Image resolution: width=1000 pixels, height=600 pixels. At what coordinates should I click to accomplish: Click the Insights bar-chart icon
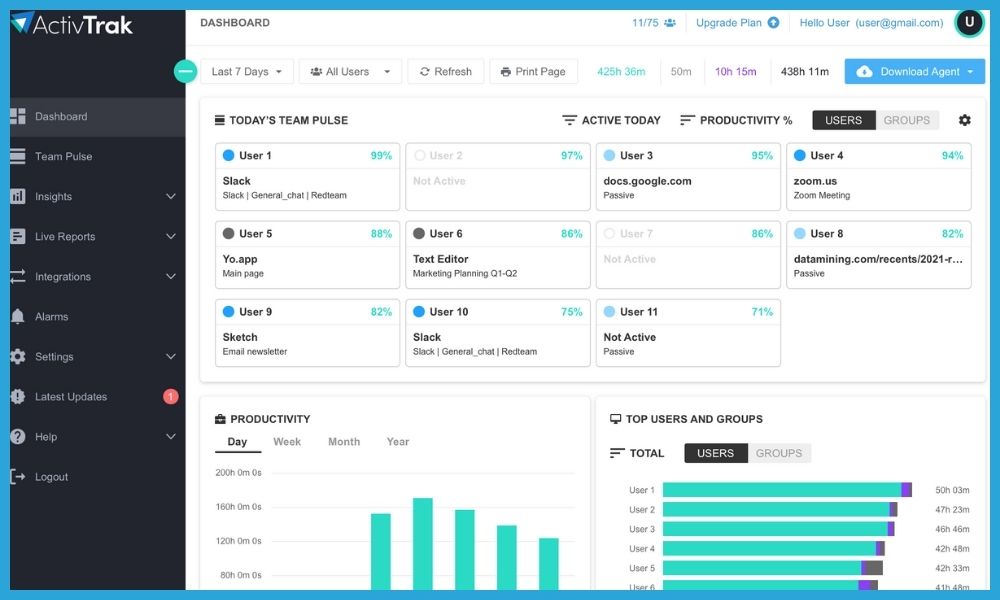coord(18,196)
